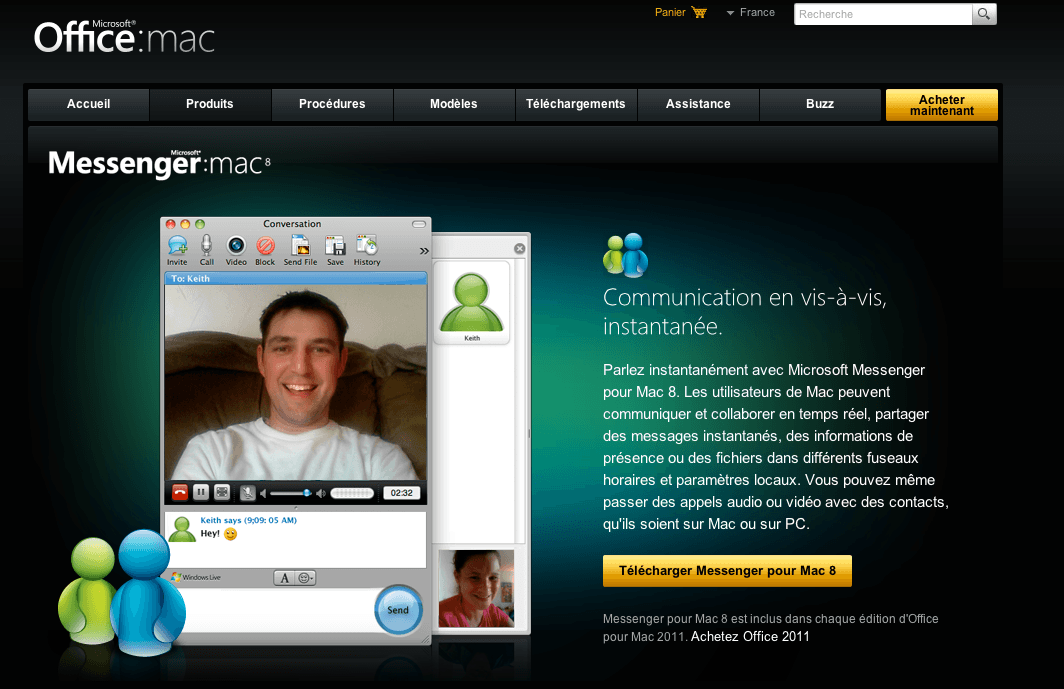Start video using the Video icon

(236, 250)
